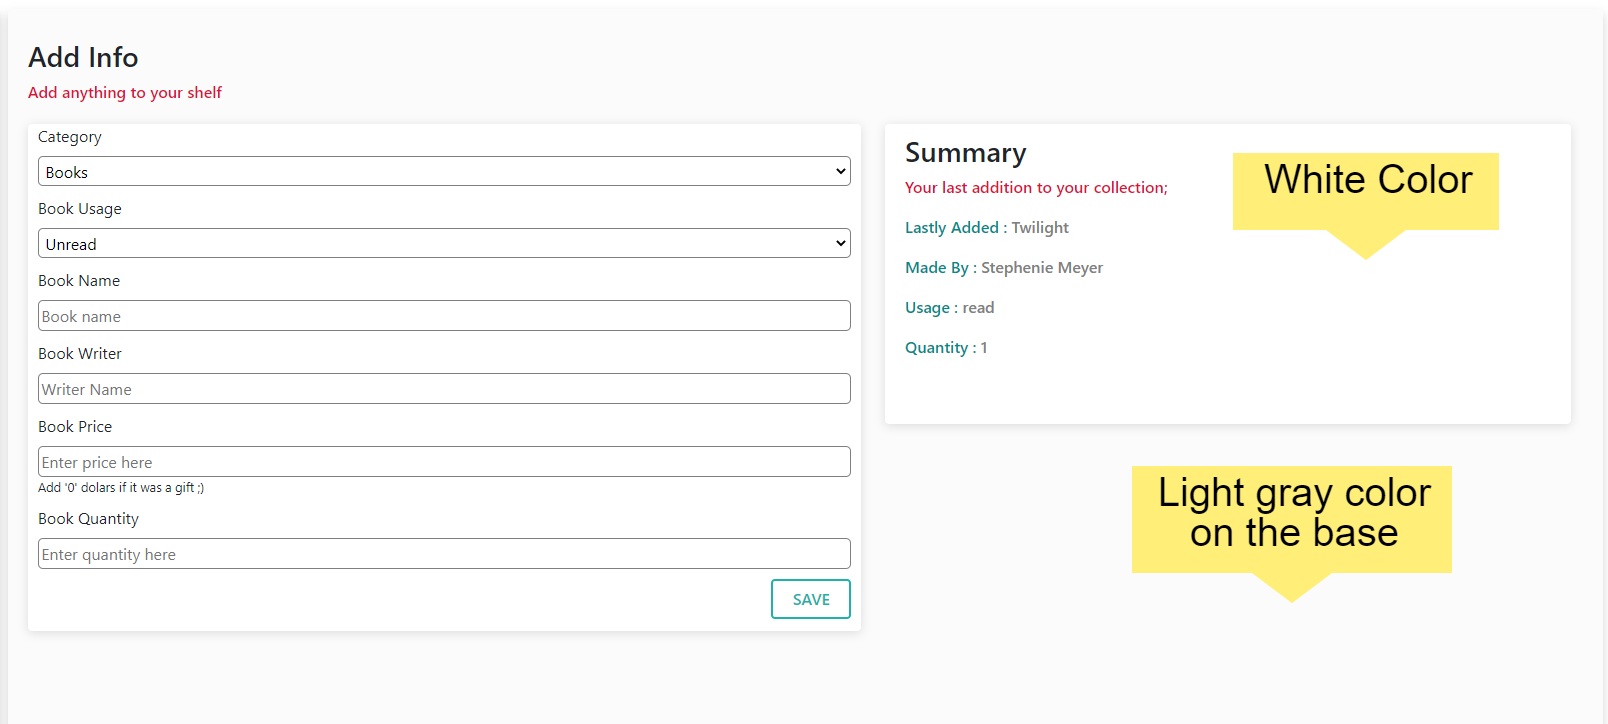Select the 'Add Info' page heading

(x=83, y=57)
